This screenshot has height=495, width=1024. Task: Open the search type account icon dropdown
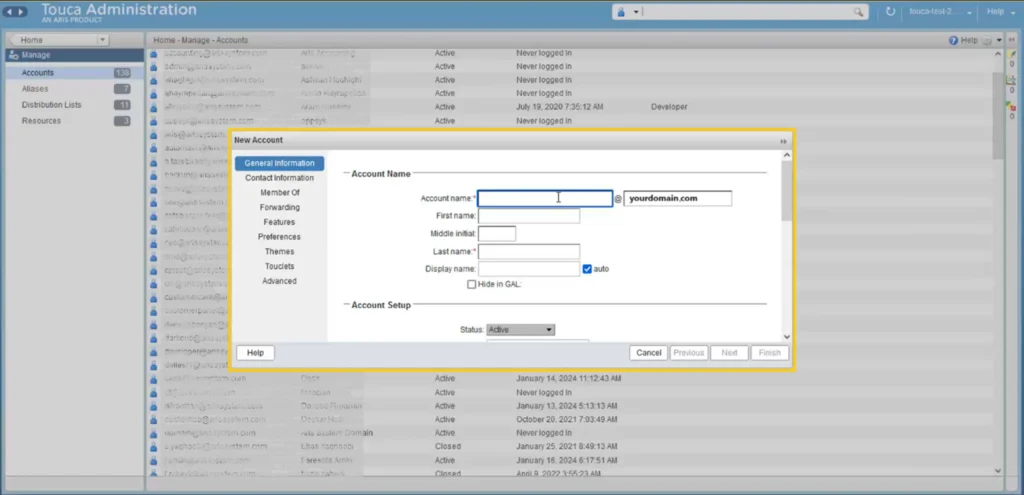click(x=626, y=12)
